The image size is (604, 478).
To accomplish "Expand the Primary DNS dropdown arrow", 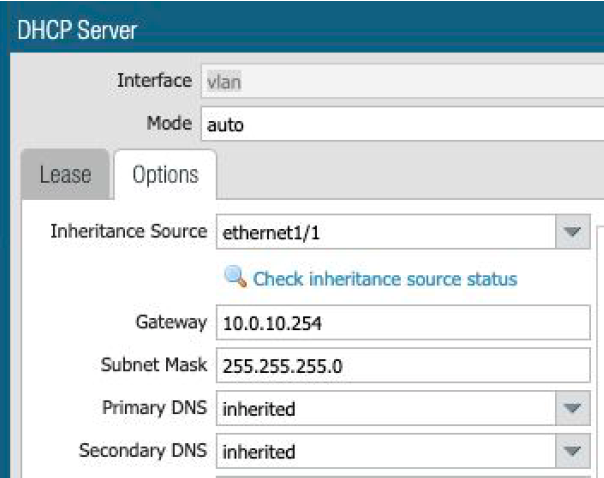I will (x=572, y=408).
